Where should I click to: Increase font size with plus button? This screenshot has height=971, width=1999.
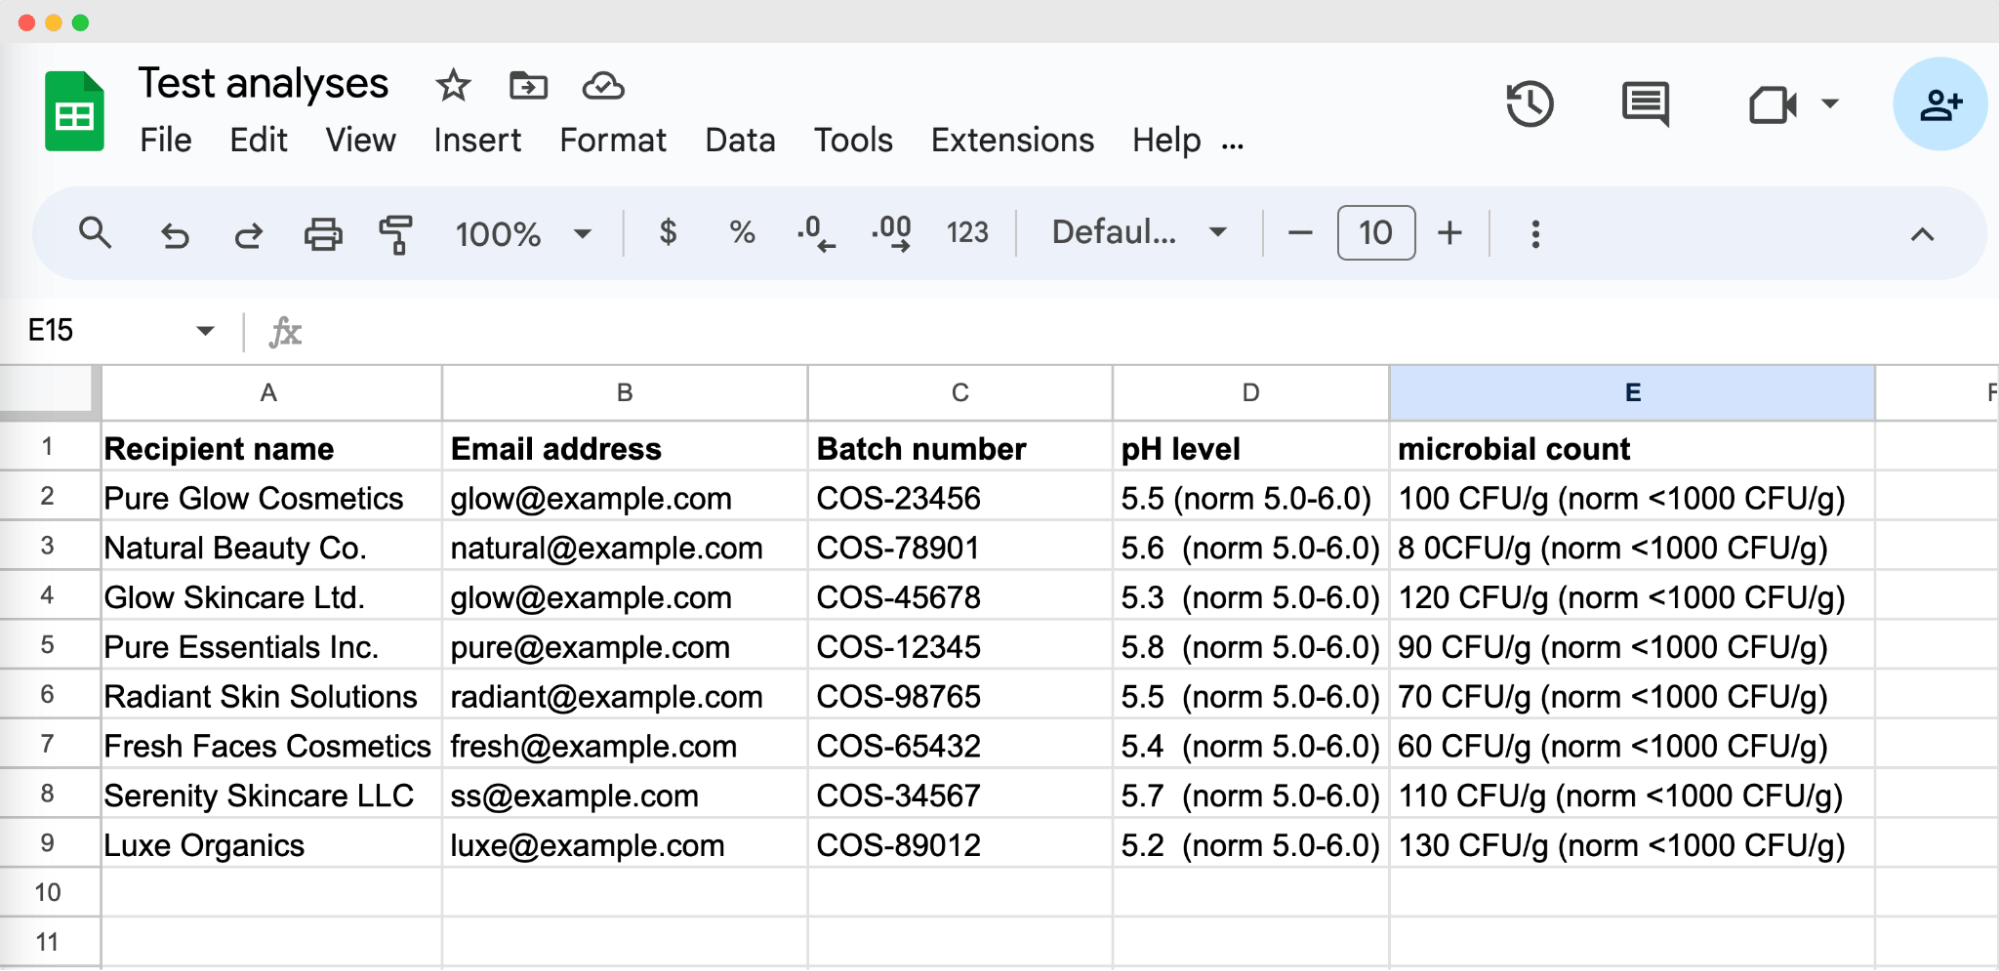tap(1449, 233)
